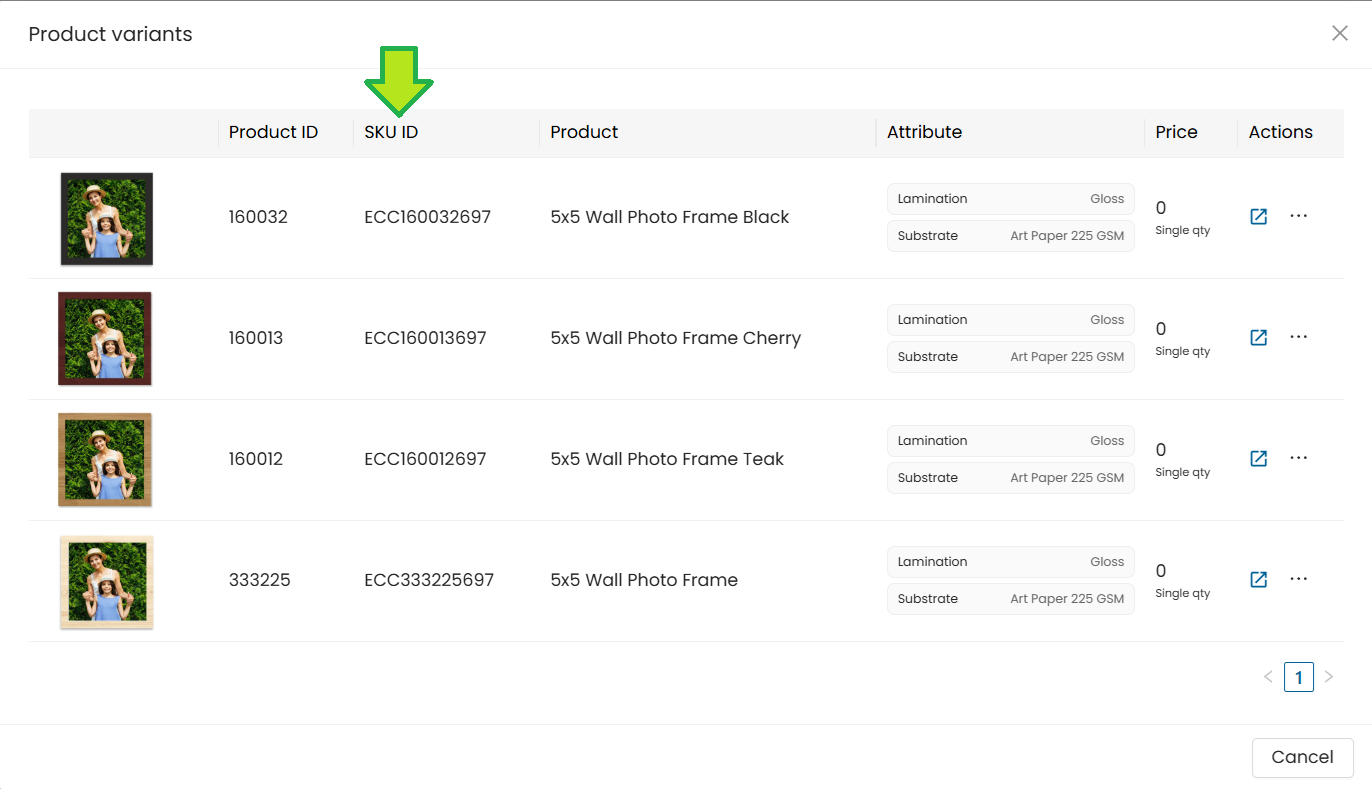Select the black photo frame thumbnail
Screen dimensions: 1372x789
[x=106, y=218]
